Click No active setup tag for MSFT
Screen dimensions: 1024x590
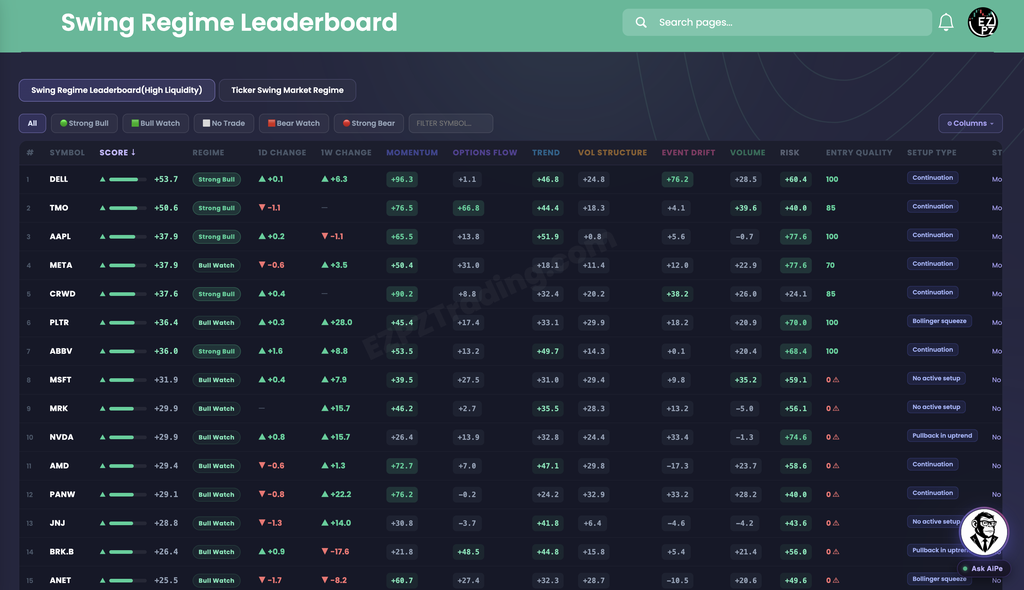tap(936, 378)
